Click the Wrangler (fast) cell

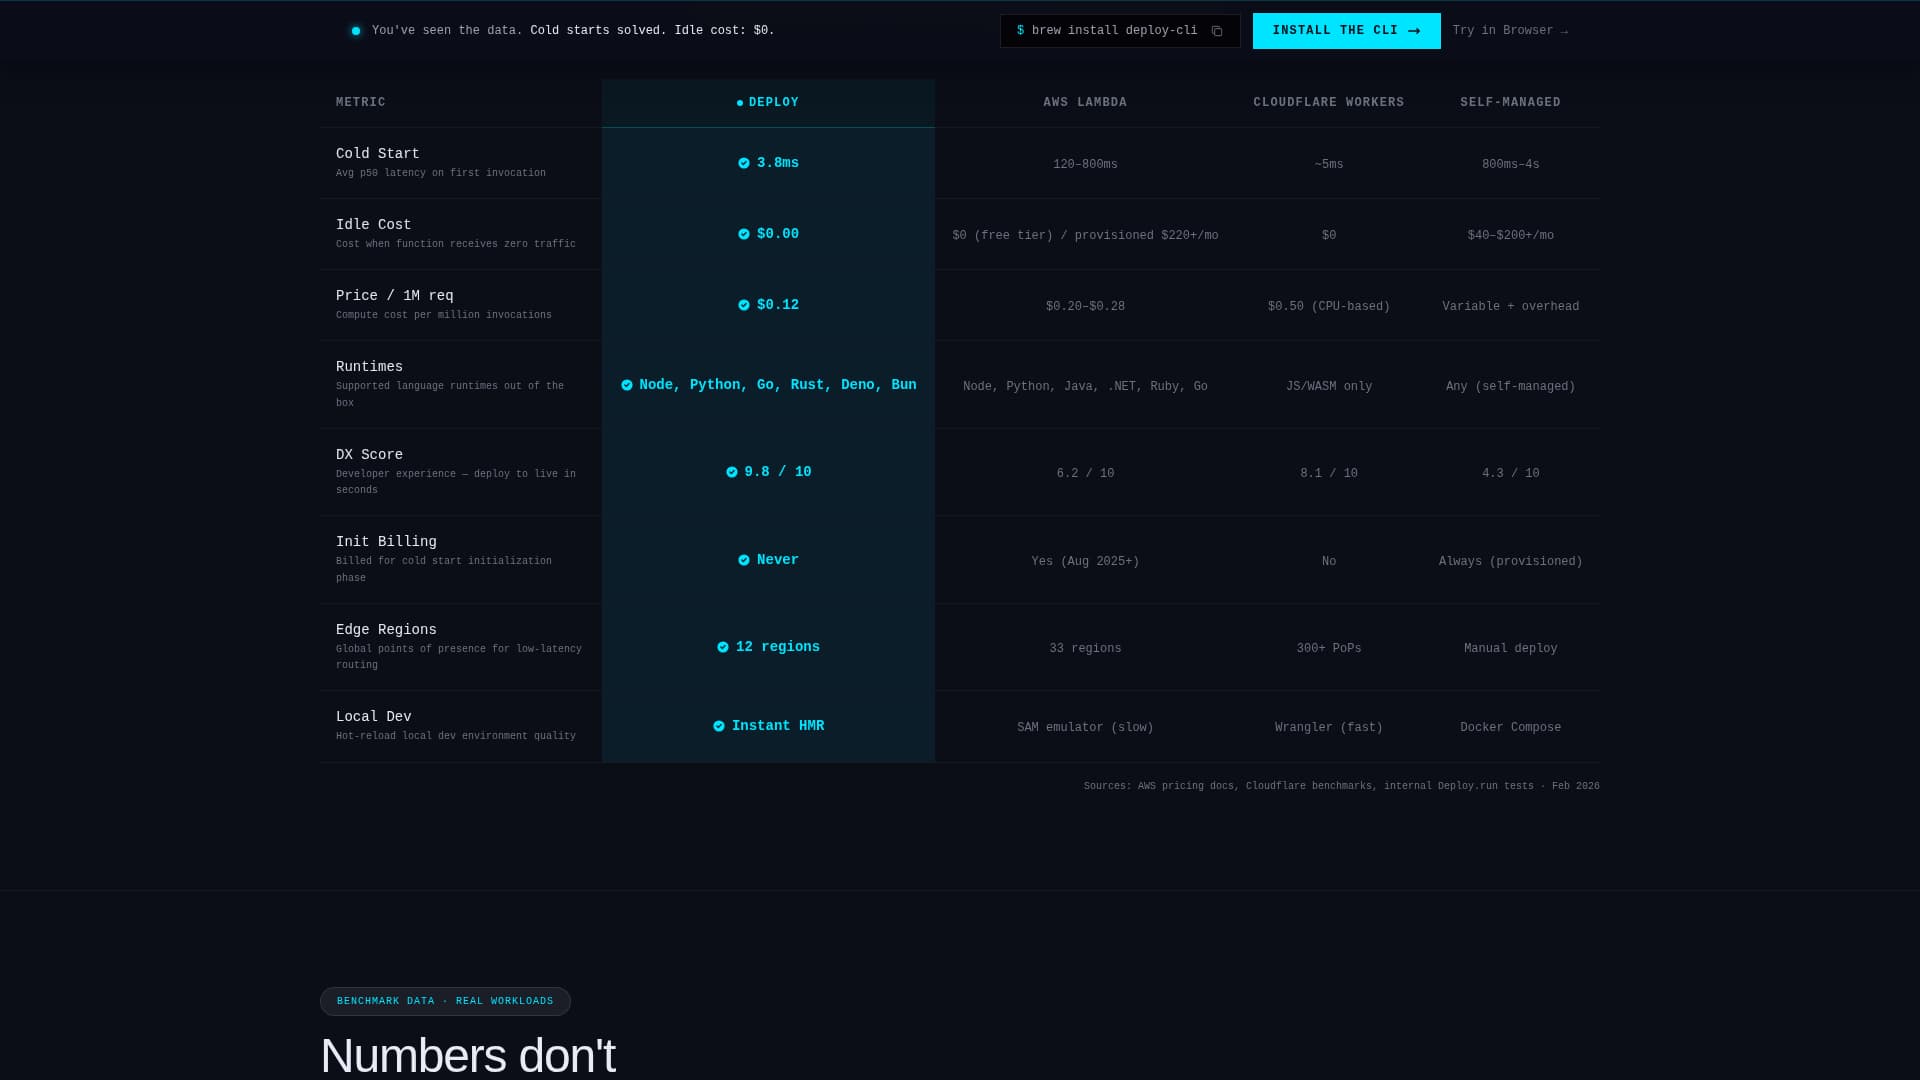pyautogui.click(x=1329, y=728)
